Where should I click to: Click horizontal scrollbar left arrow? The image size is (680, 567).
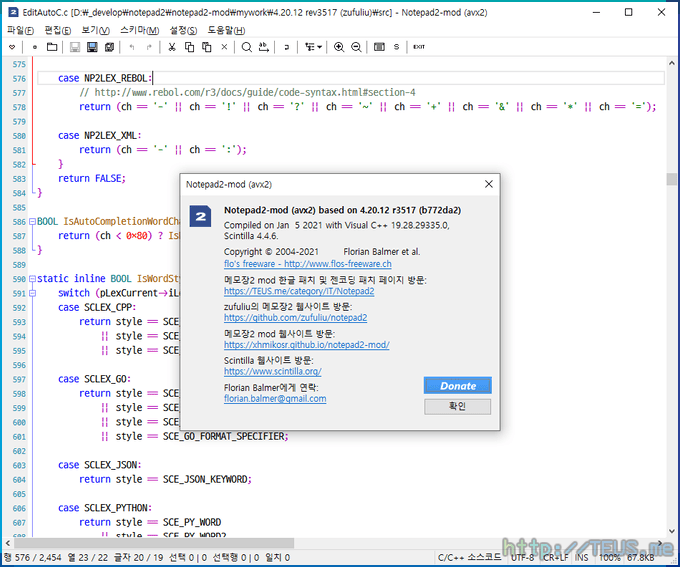pyautogui.click(x=8, y=543)
